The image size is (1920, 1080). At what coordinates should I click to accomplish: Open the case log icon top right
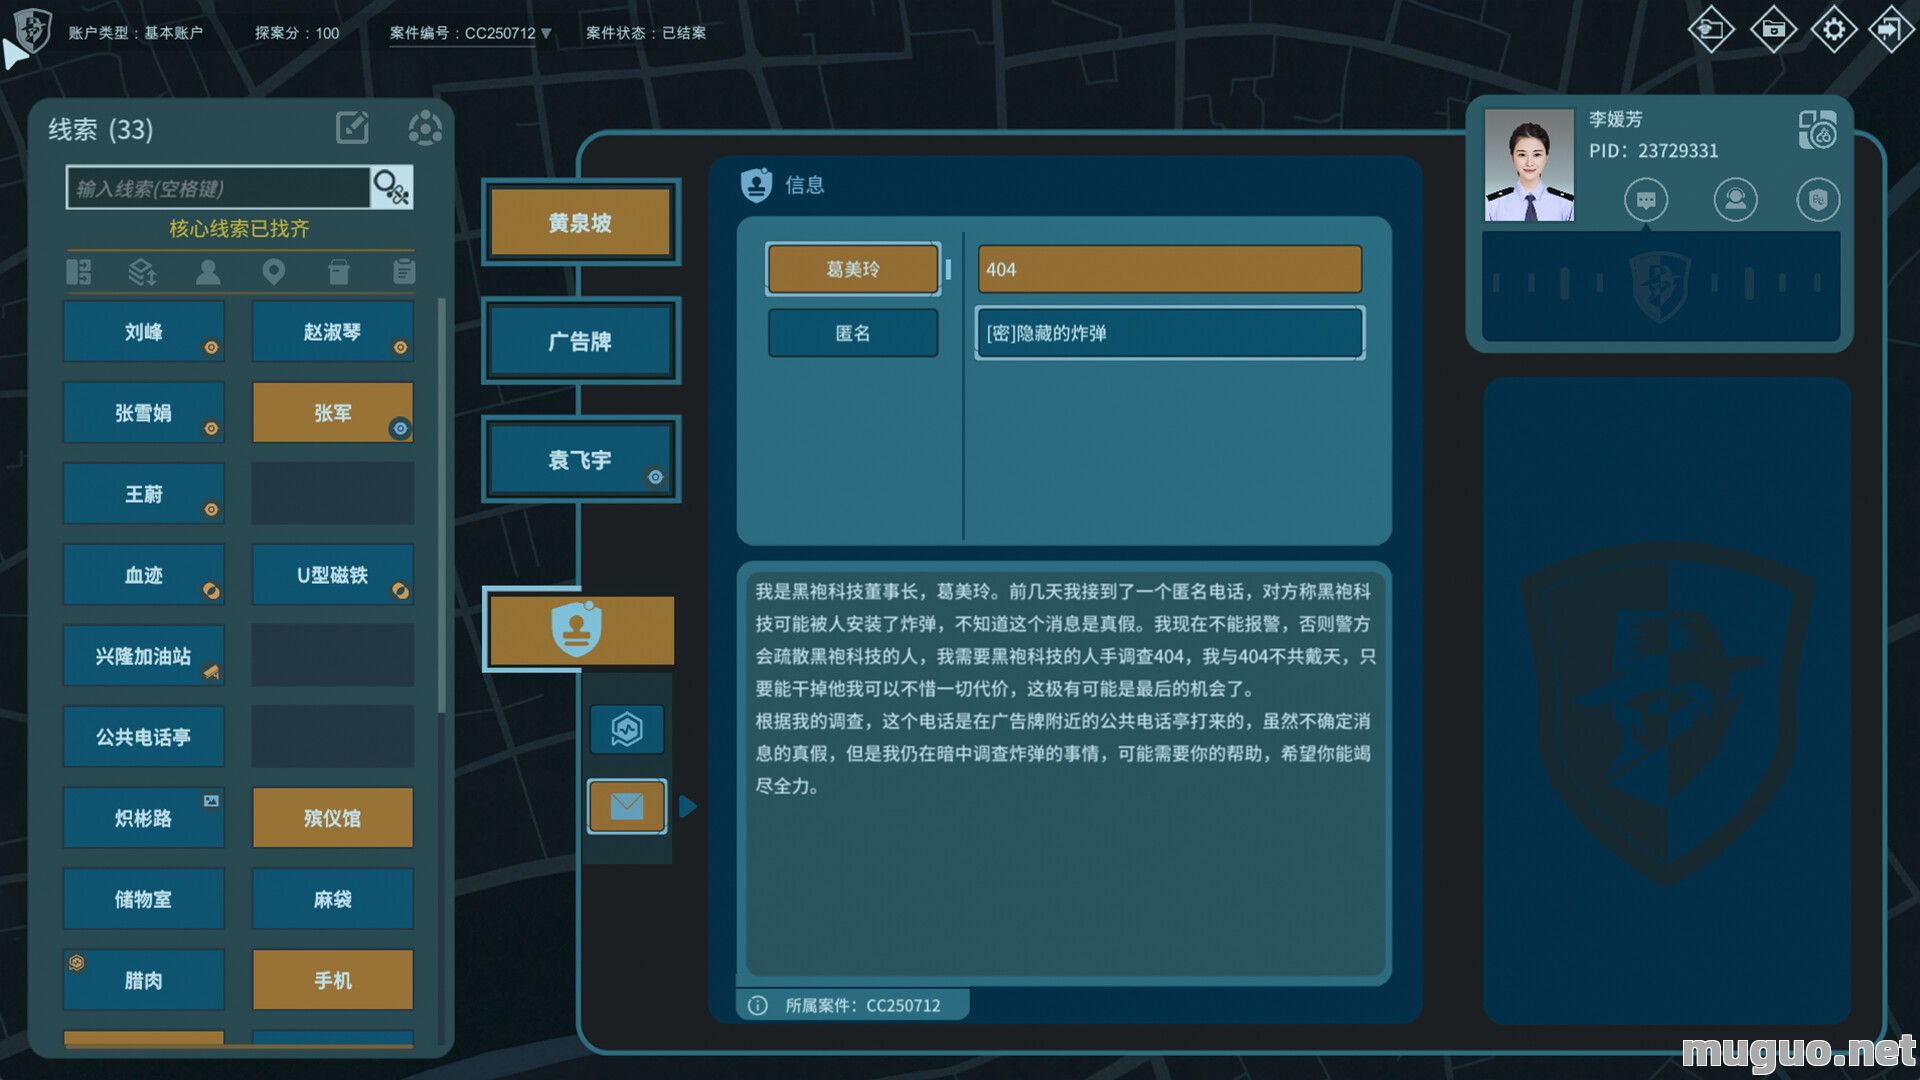1710,29
